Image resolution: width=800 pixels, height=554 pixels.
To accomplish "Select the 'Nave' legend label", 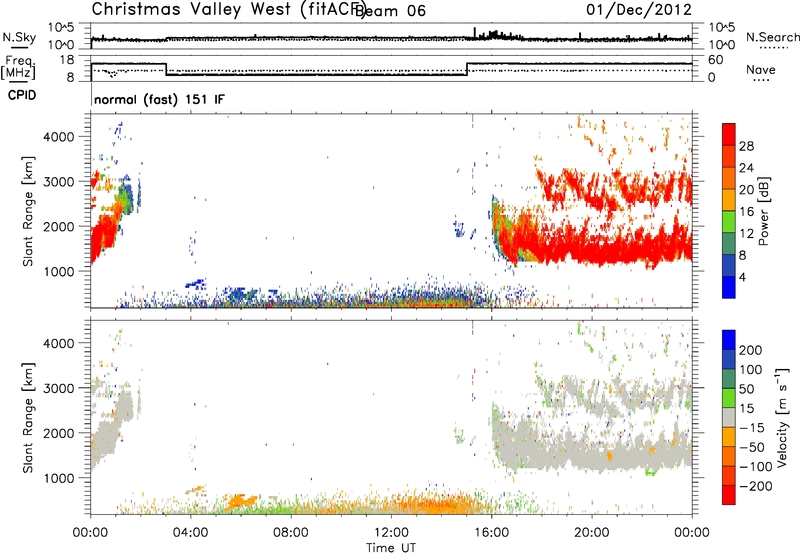I will pos(760,69).
